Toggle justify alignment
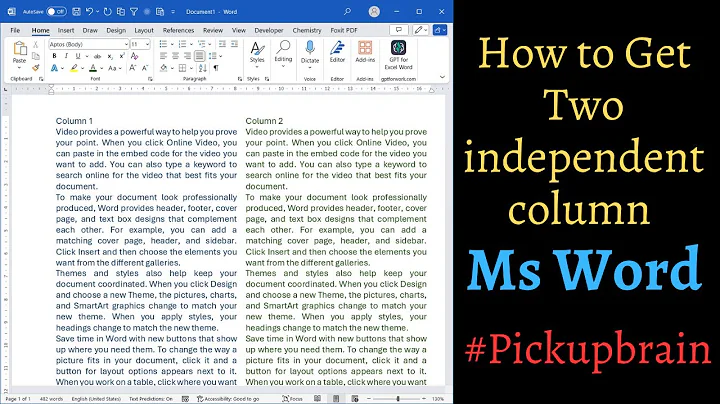 199,56
